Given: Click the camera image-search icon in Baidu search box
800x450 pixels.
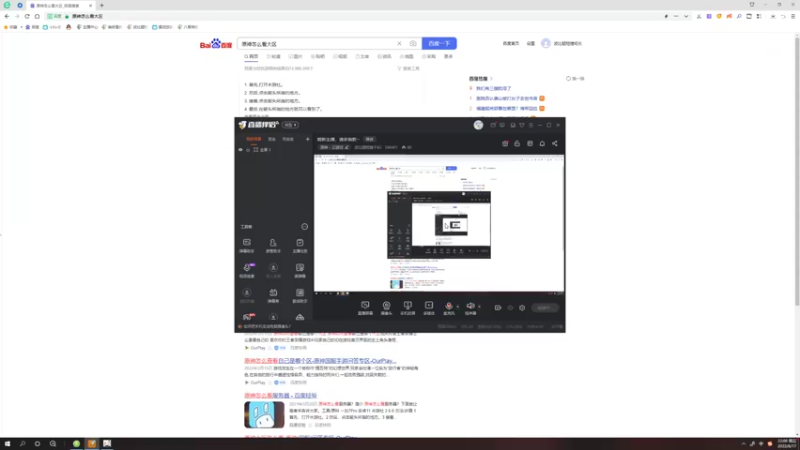Looking at the screenshot, I should pos(413,44).
